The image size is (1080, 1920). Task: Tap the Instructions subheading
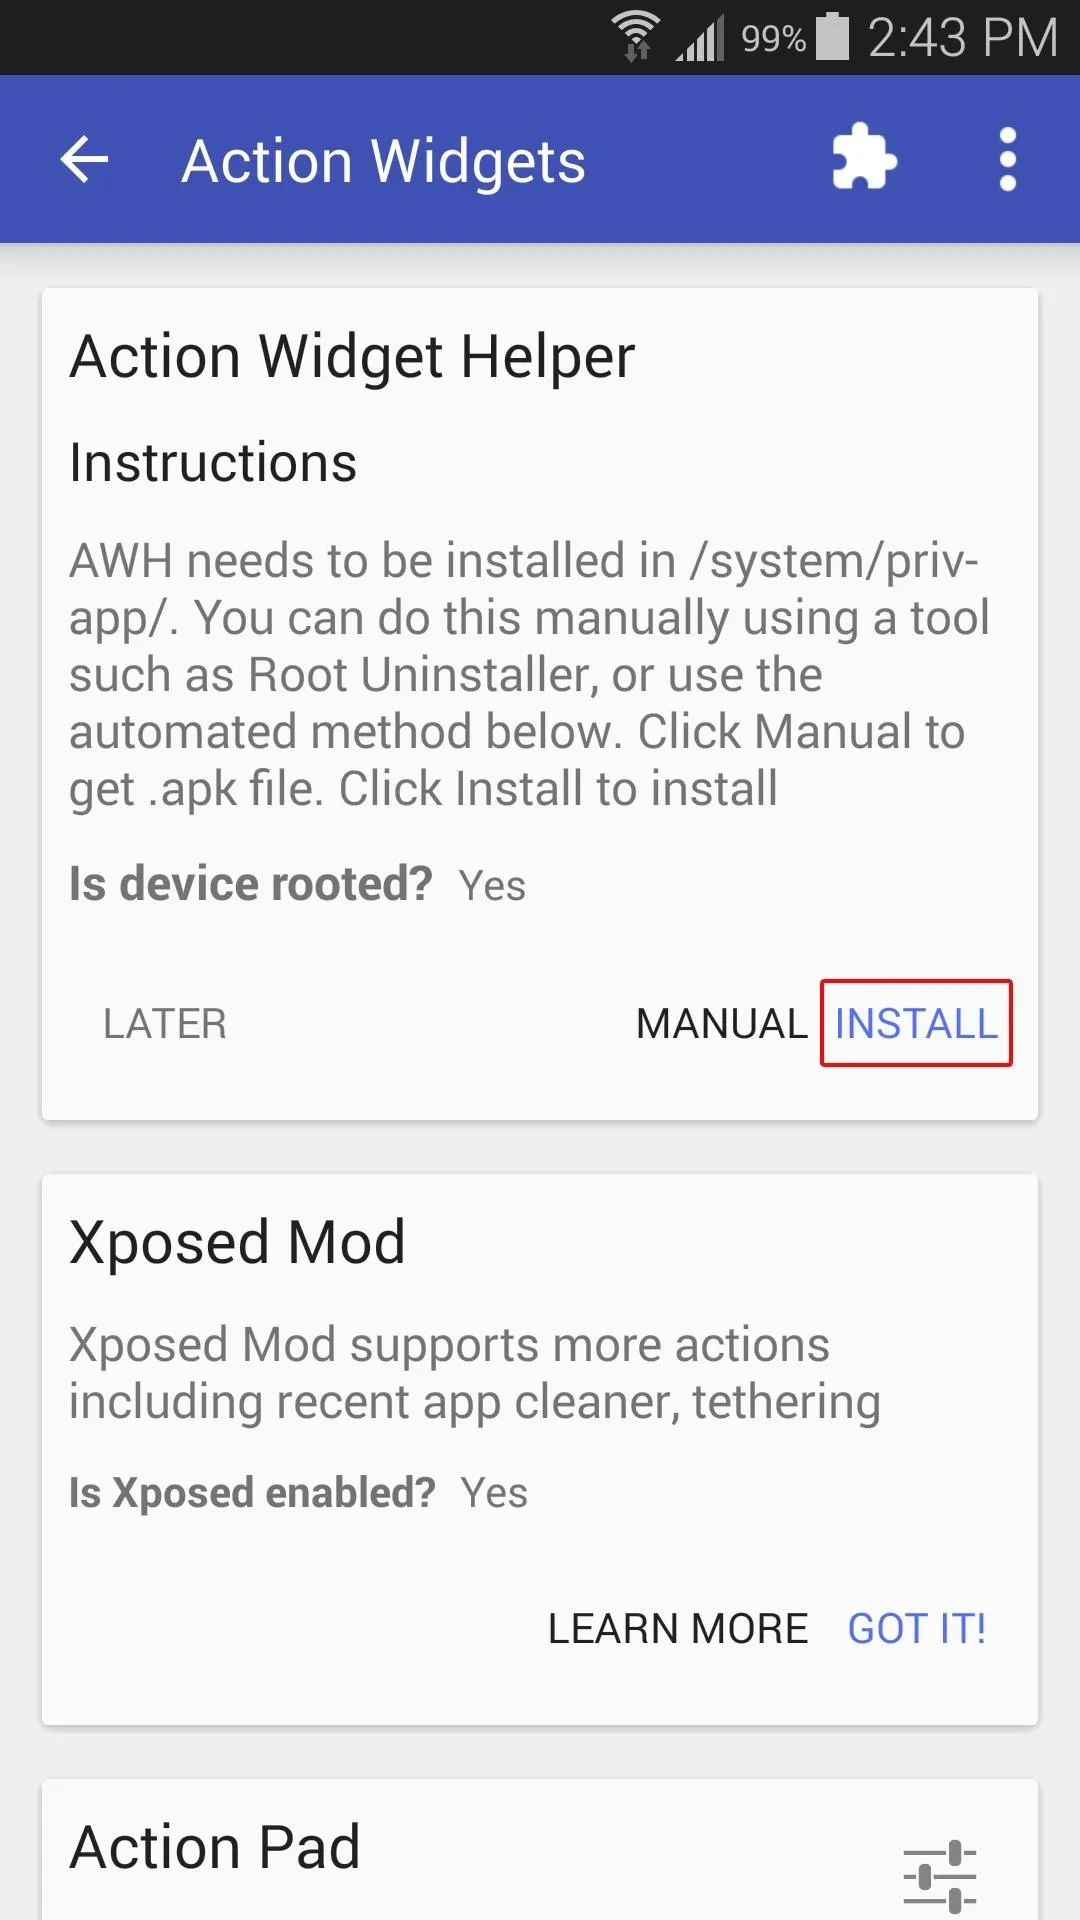[x=213, y=462]
